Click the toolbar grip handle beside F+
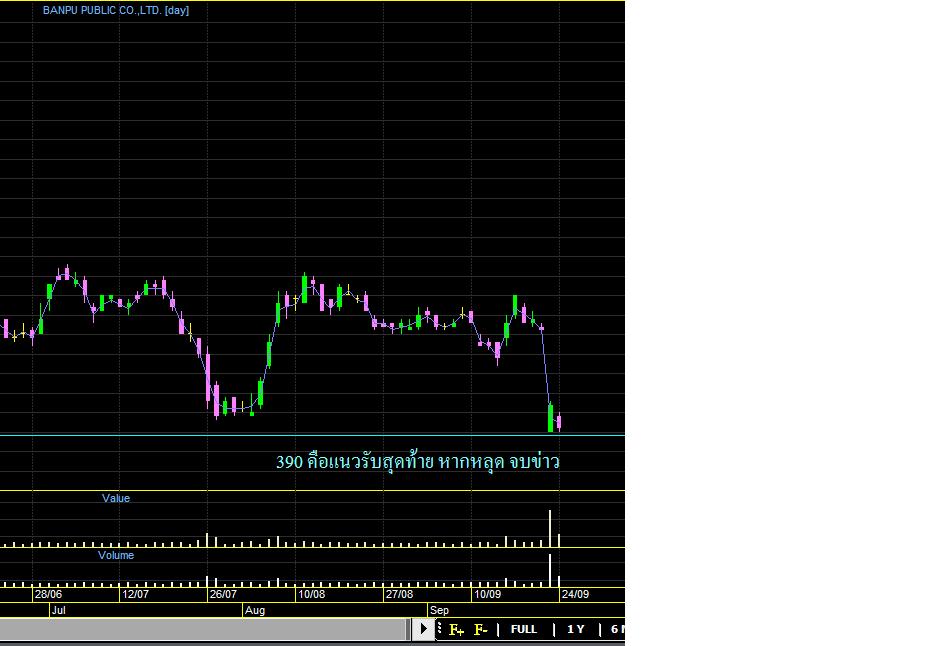This screenshot has height=646, width=937. point(441,629)
